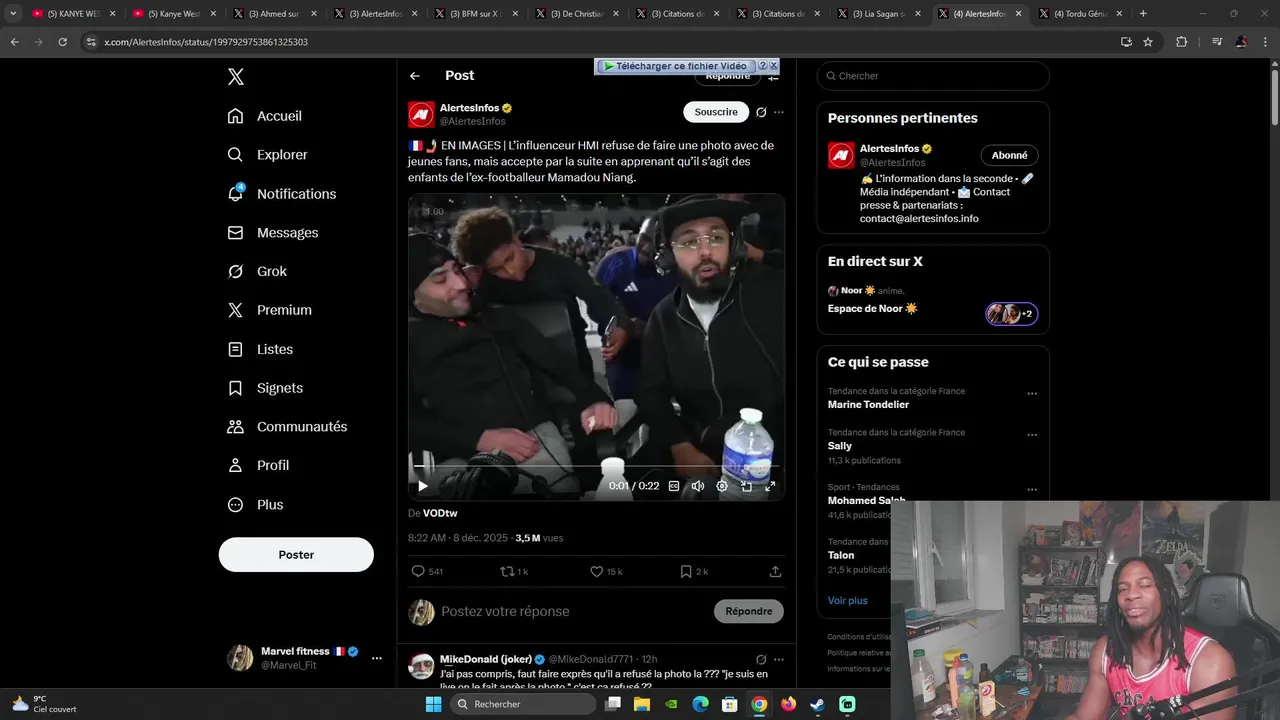
Task: Open MikeDonald (joker) profile name
Action: [x=486, y=659]
